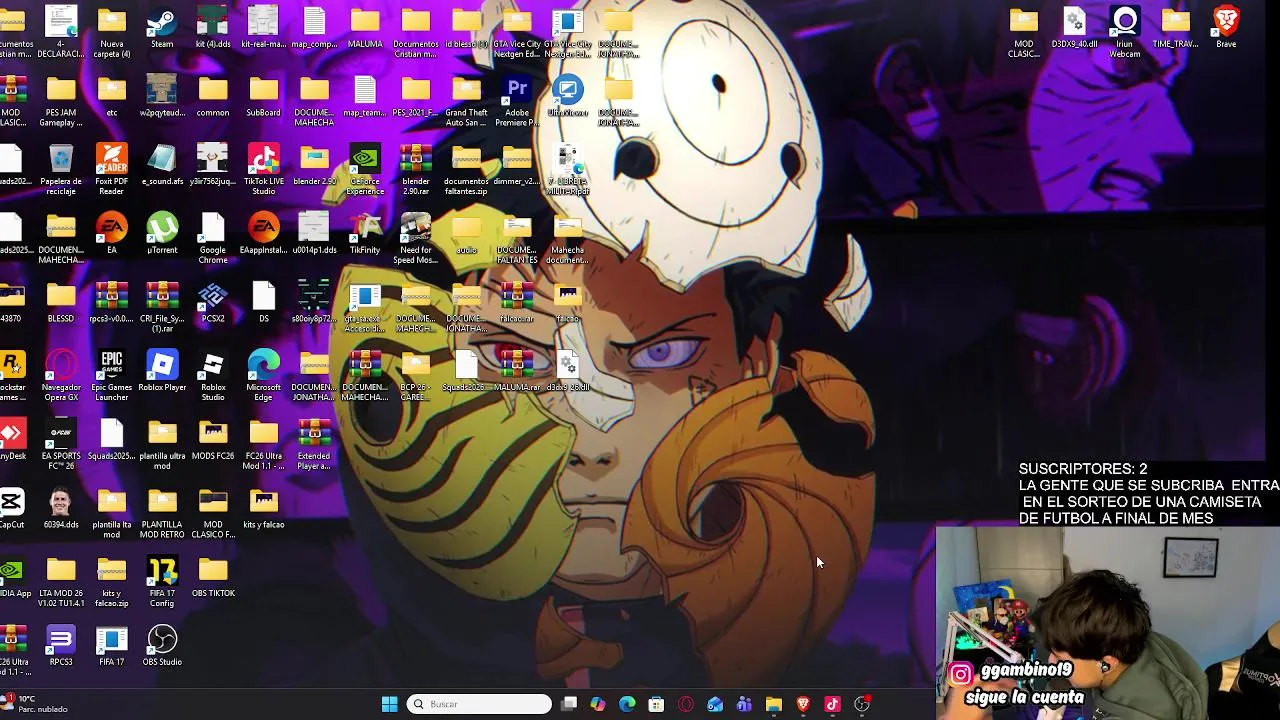Select the Iriun Webcam shortcut
This screenshot has height=720, width=1280.
tap(1125, 33)
